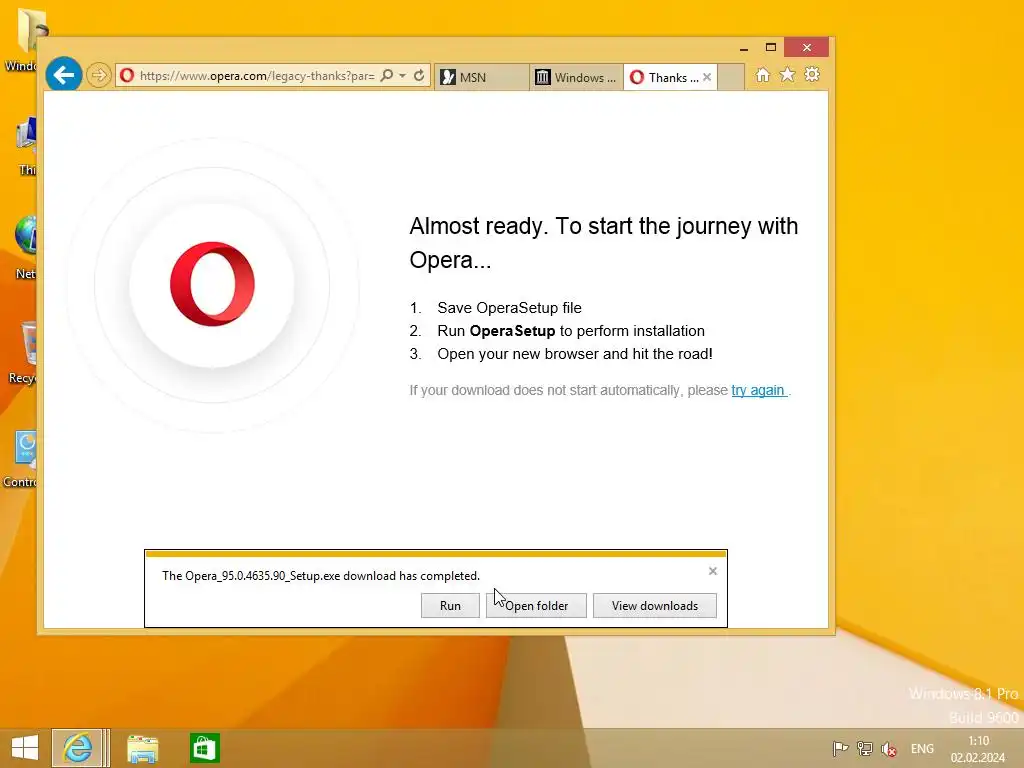1024x768 pixels.
Task: Open Action Center flag tray icon
Action: click(x=840, y=749)
